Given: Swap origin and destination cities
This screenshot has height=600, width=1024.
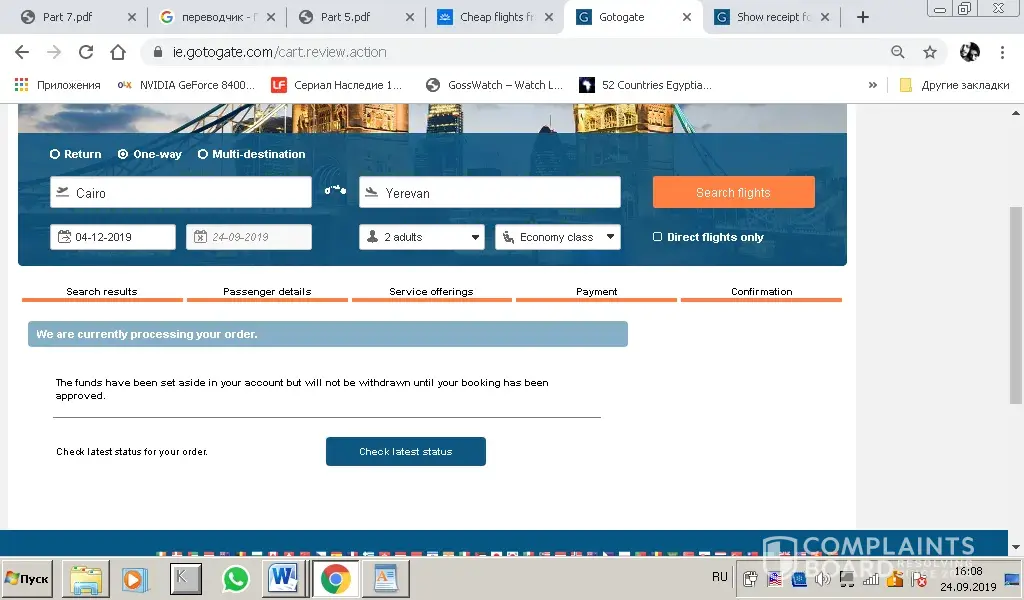Looking at the screenshot, I should 335,190.
